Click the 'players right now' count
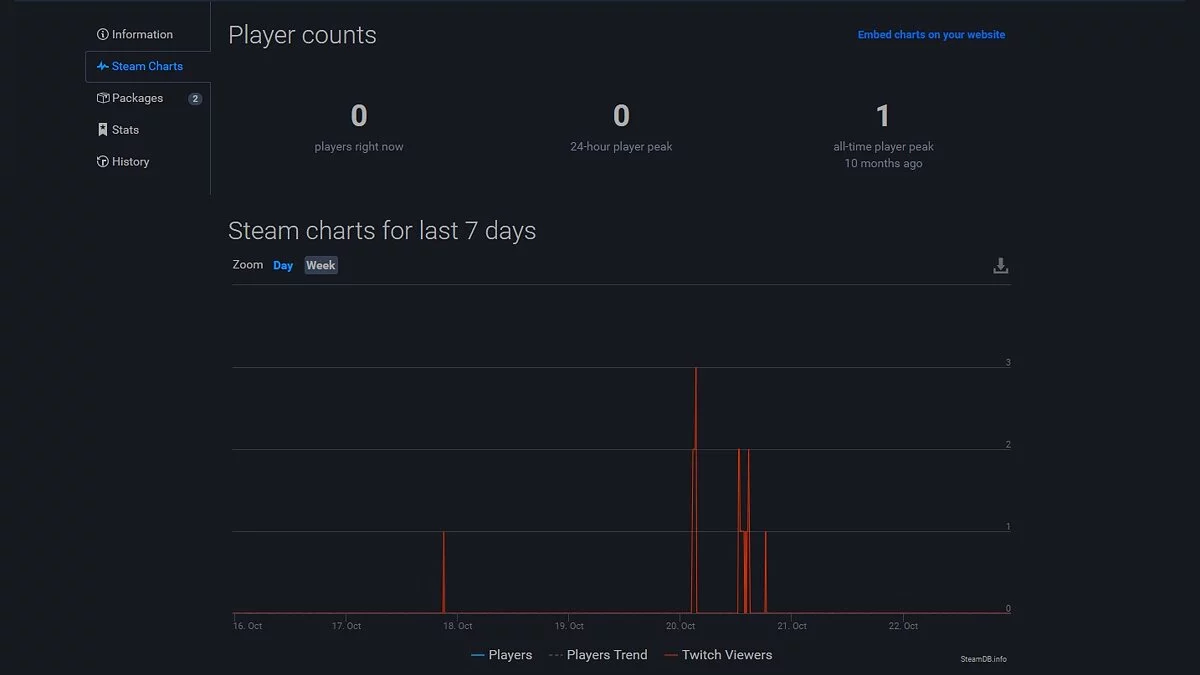Image resolution: width=1200 pixels, height=675 pixels. pyautogui.click(x=359, y=116)
